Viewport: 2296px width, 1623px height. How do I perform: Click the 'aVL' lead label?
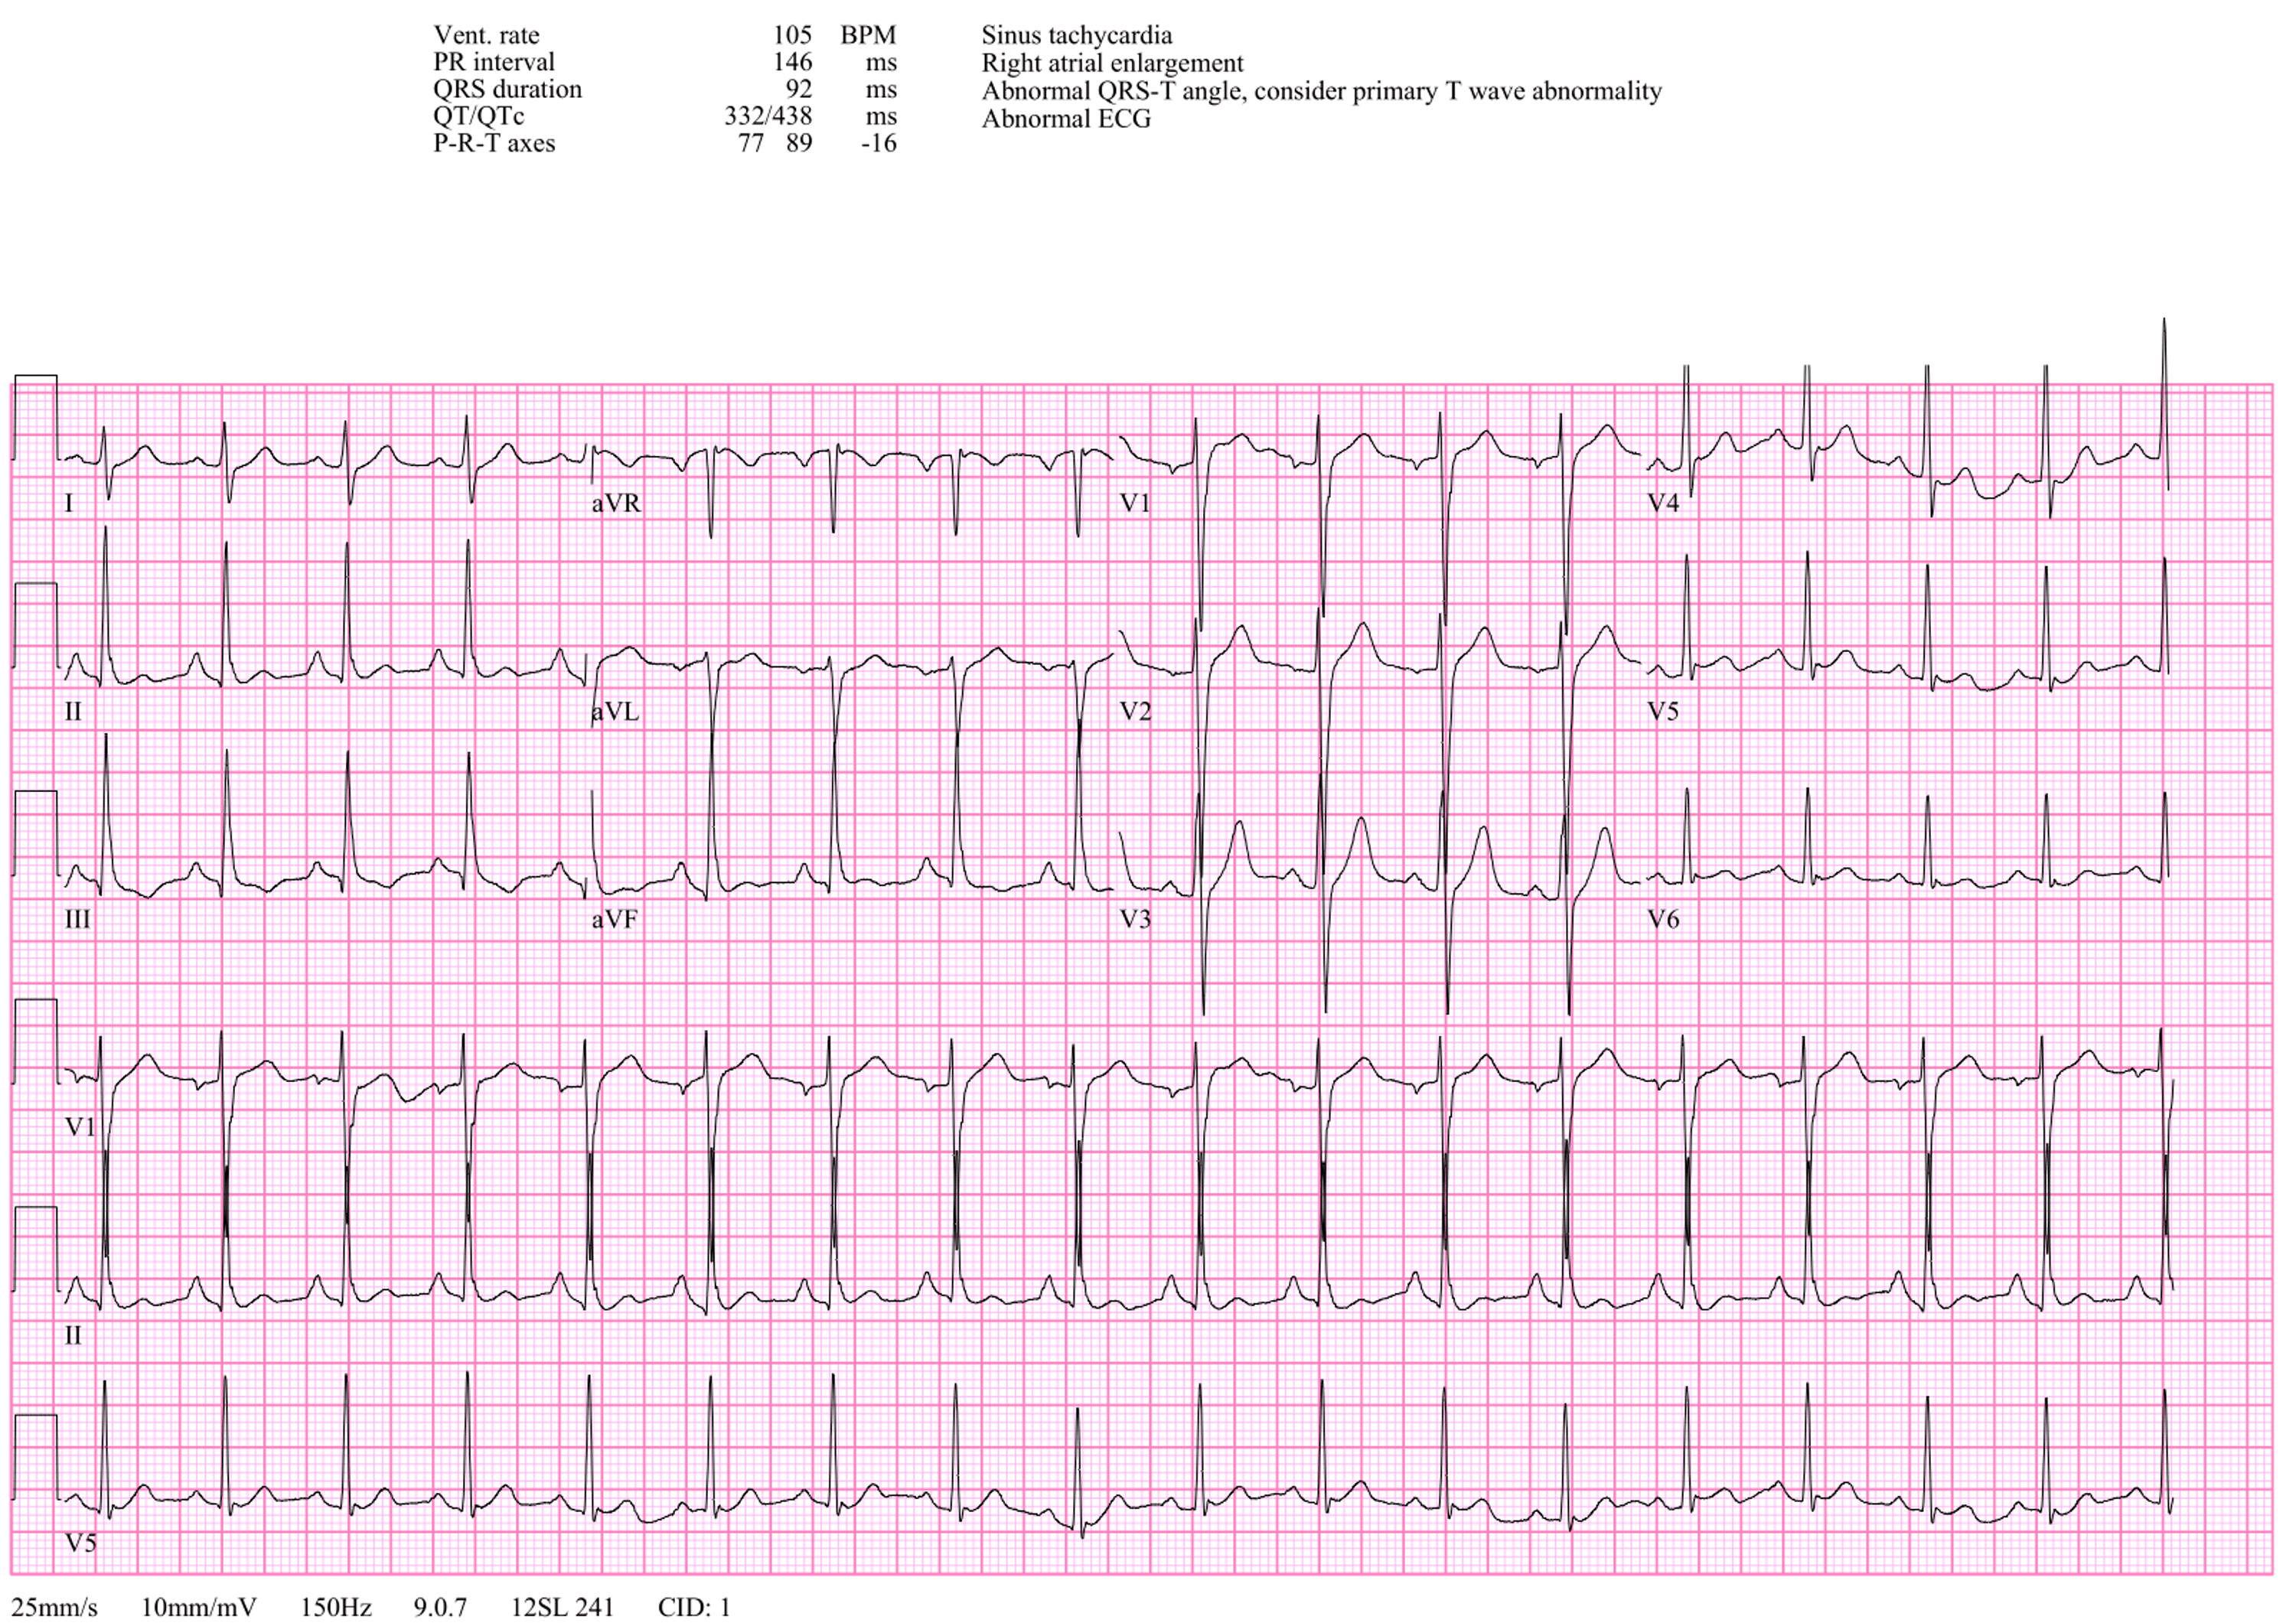pyautogui.click(x=614, y=712)
